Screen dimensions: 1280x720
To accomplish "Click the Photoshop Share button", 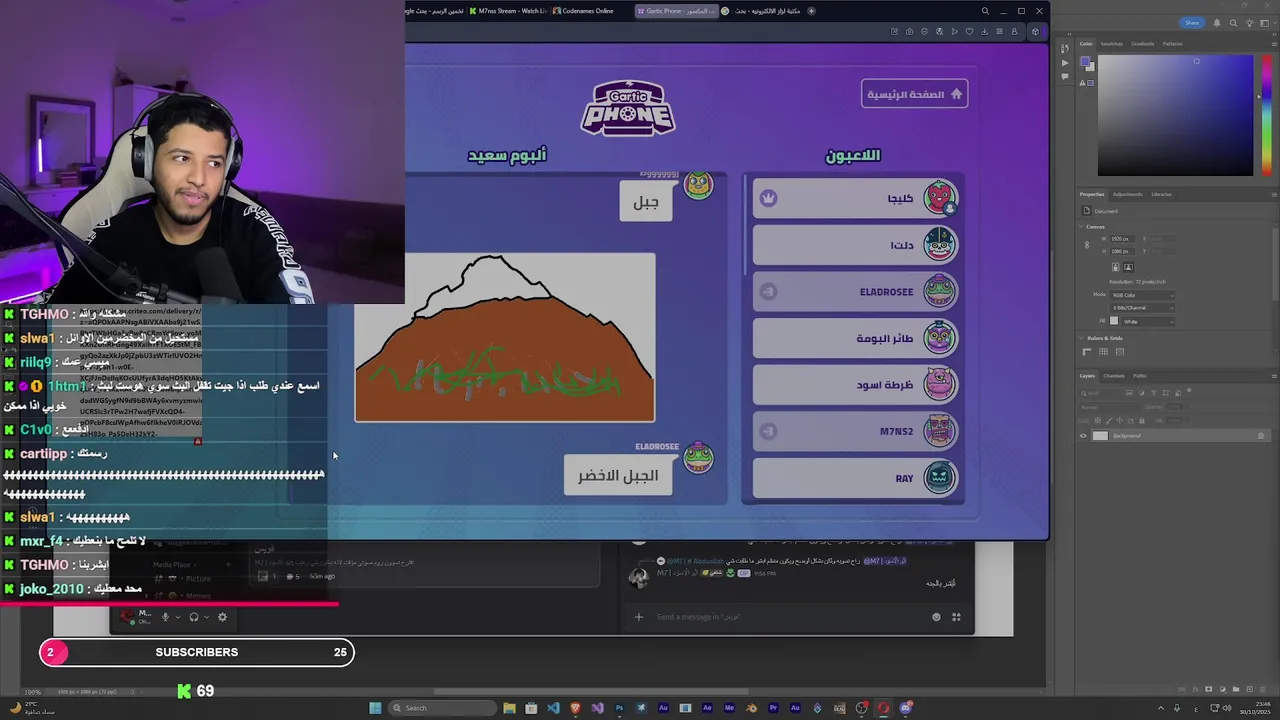I will click(x=1192, y=23).
